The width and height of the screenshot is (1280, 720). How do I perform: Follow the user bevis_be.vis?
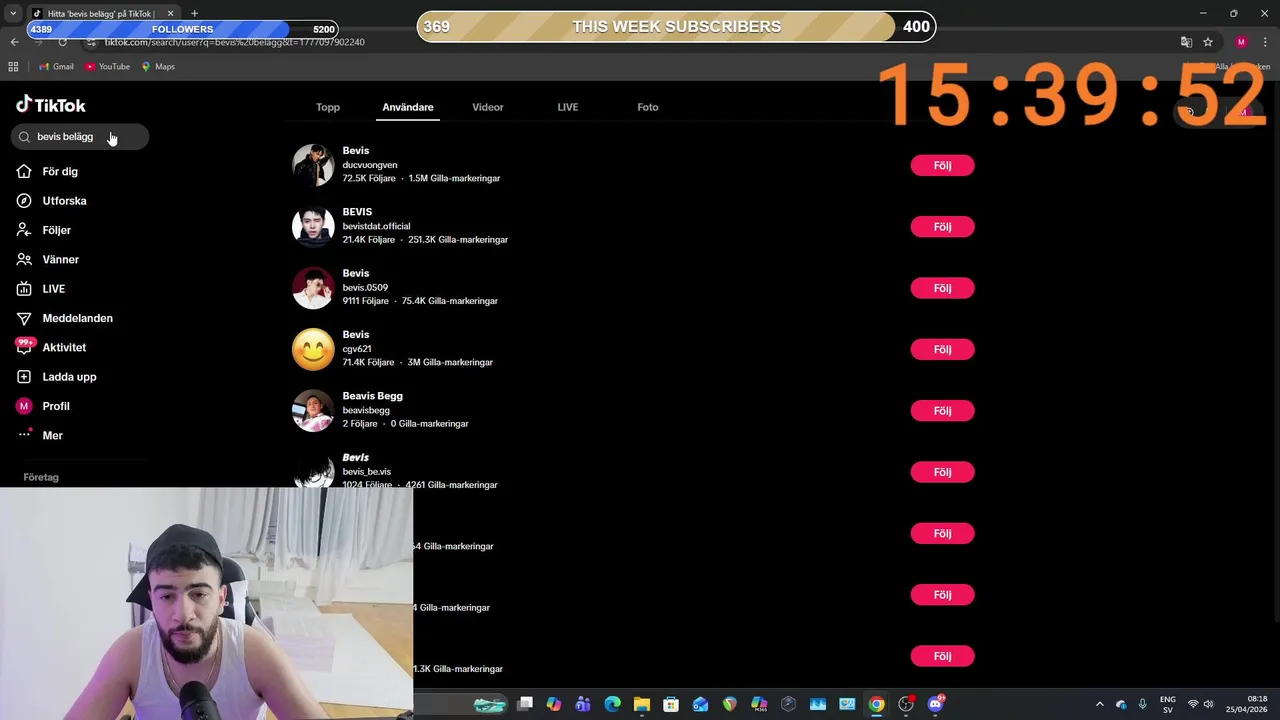click(942, 472)
